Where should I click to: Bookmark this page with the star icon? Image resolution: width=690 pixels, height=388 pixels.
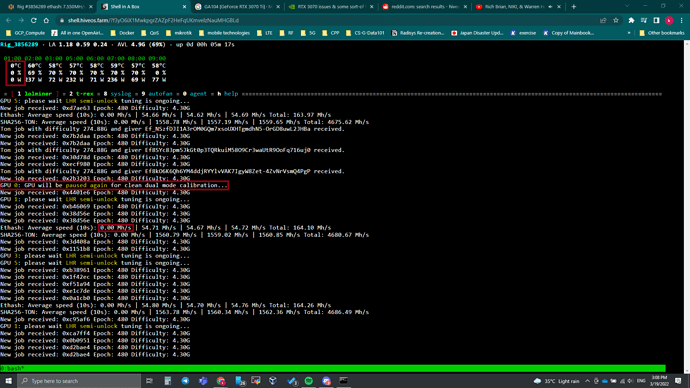tap(616, 20)
